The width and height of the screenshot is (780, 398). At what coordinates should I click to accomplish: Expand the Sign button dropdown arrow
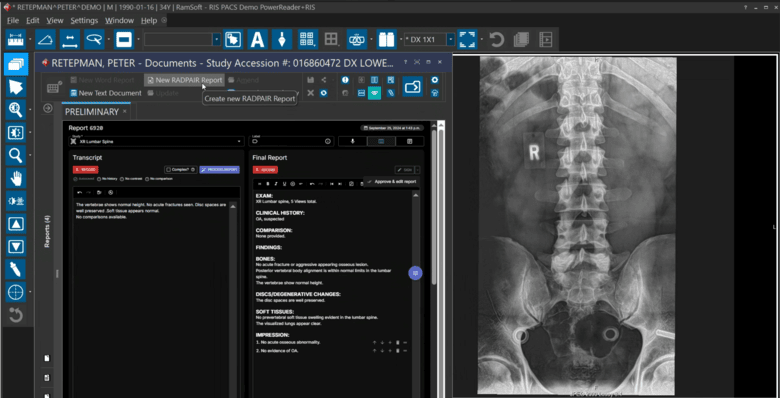417,170
